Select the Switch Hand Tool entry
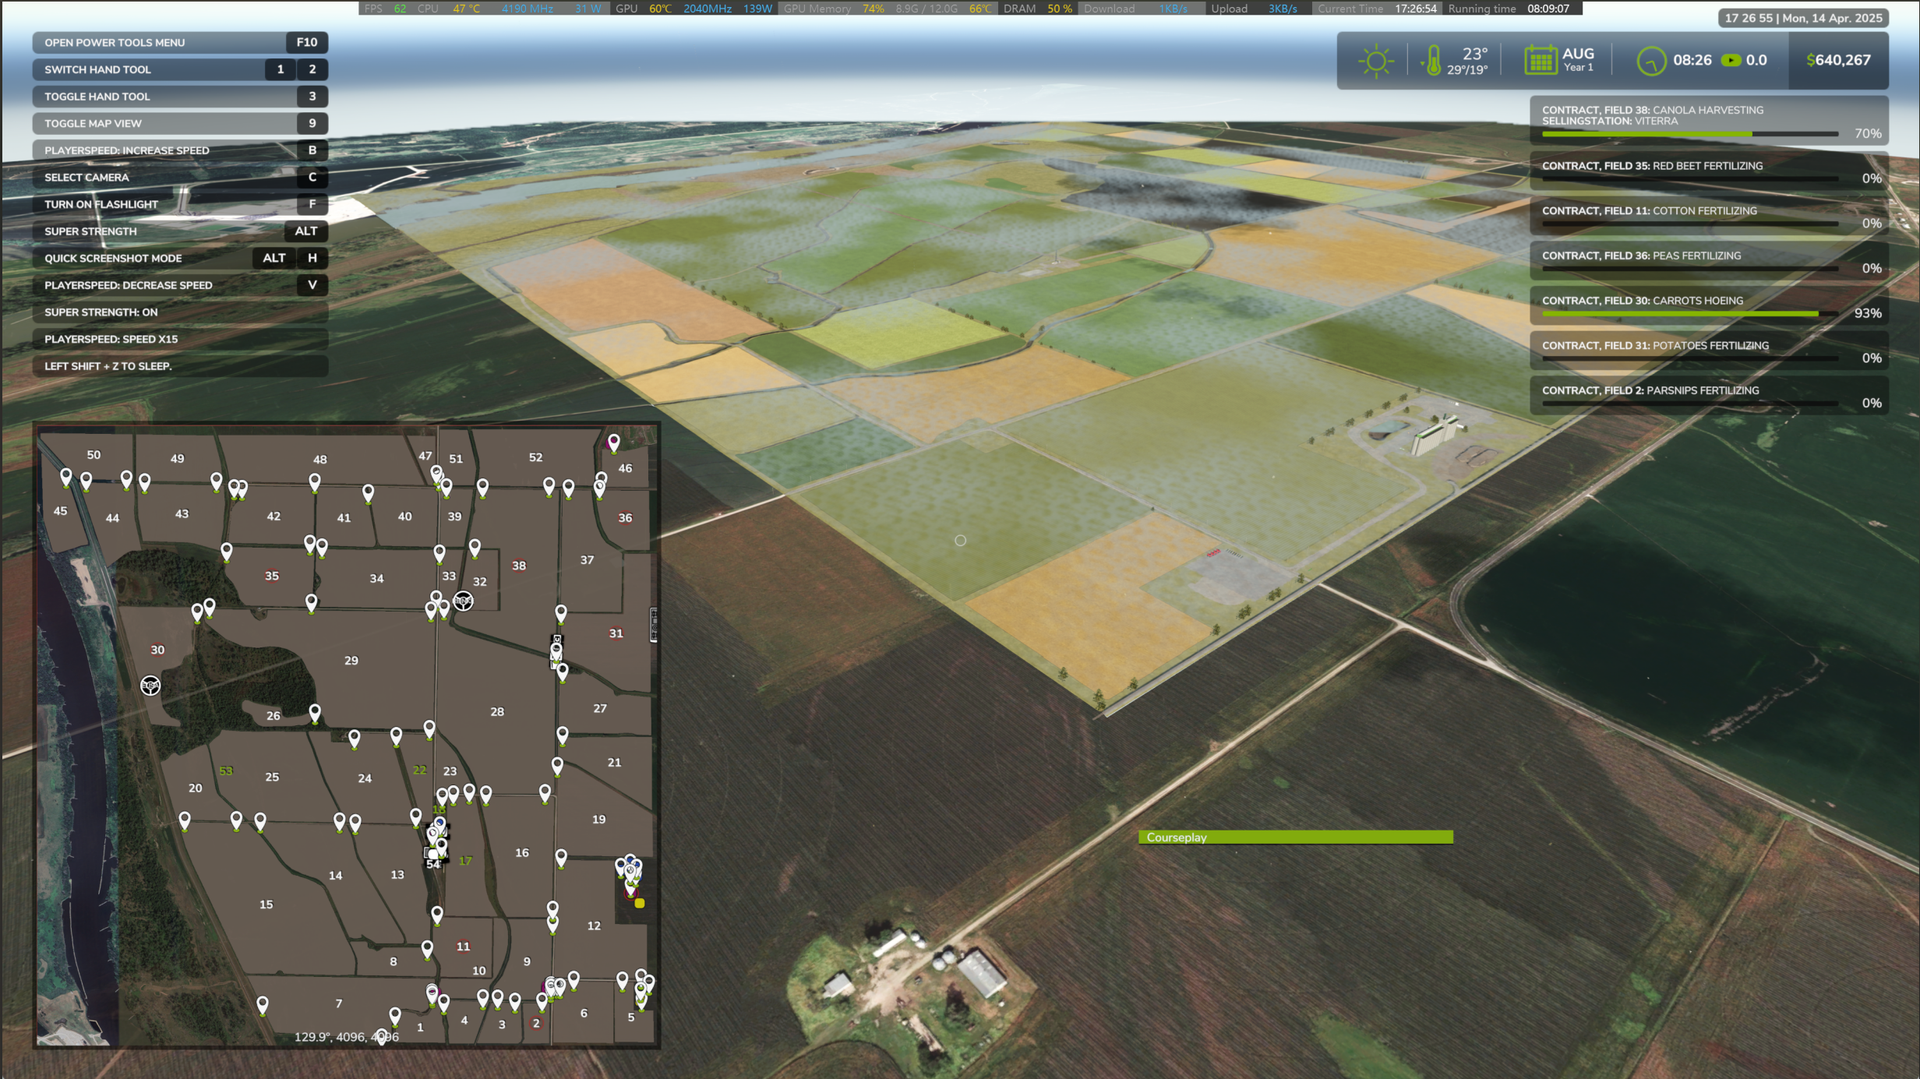 tap(180, 69)
